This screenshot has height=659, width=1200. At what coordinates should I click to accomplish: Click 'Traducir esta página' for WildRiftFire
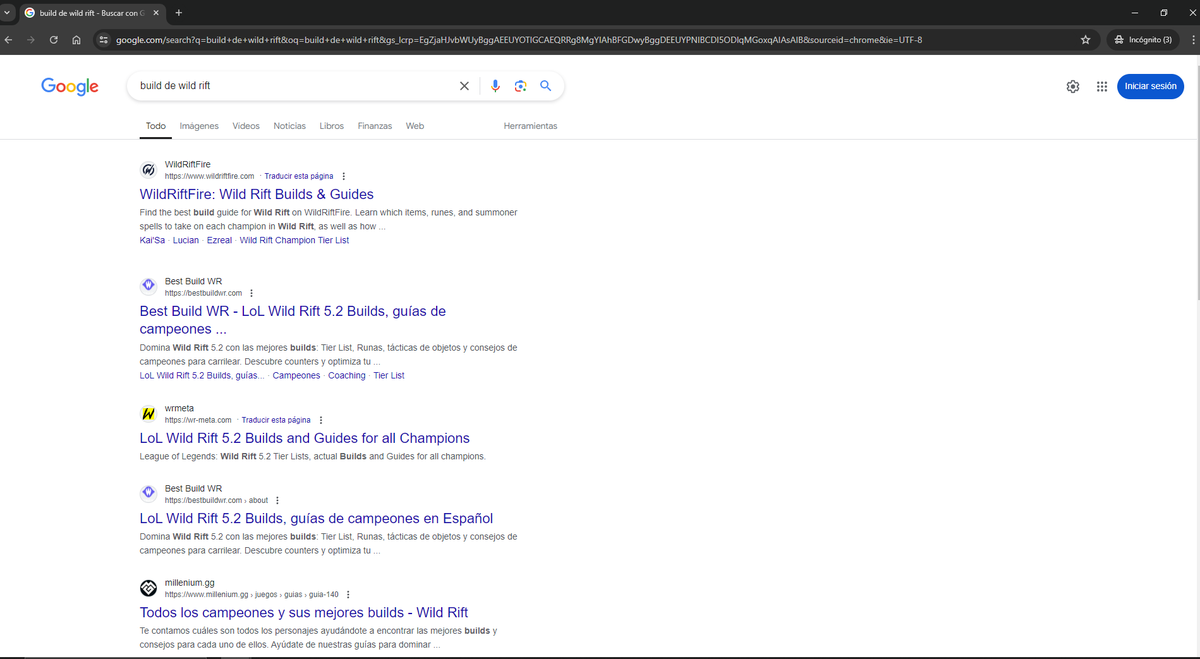pos(299,176)
